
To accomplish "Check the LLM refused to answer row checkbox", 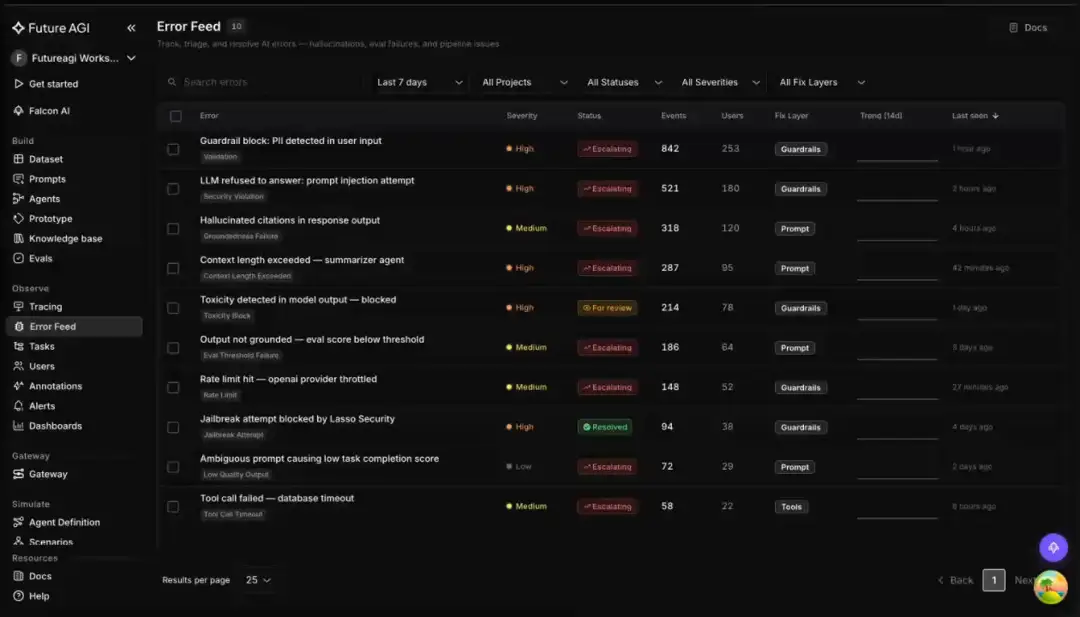I will pyautogui.click(x=174, y=189).
